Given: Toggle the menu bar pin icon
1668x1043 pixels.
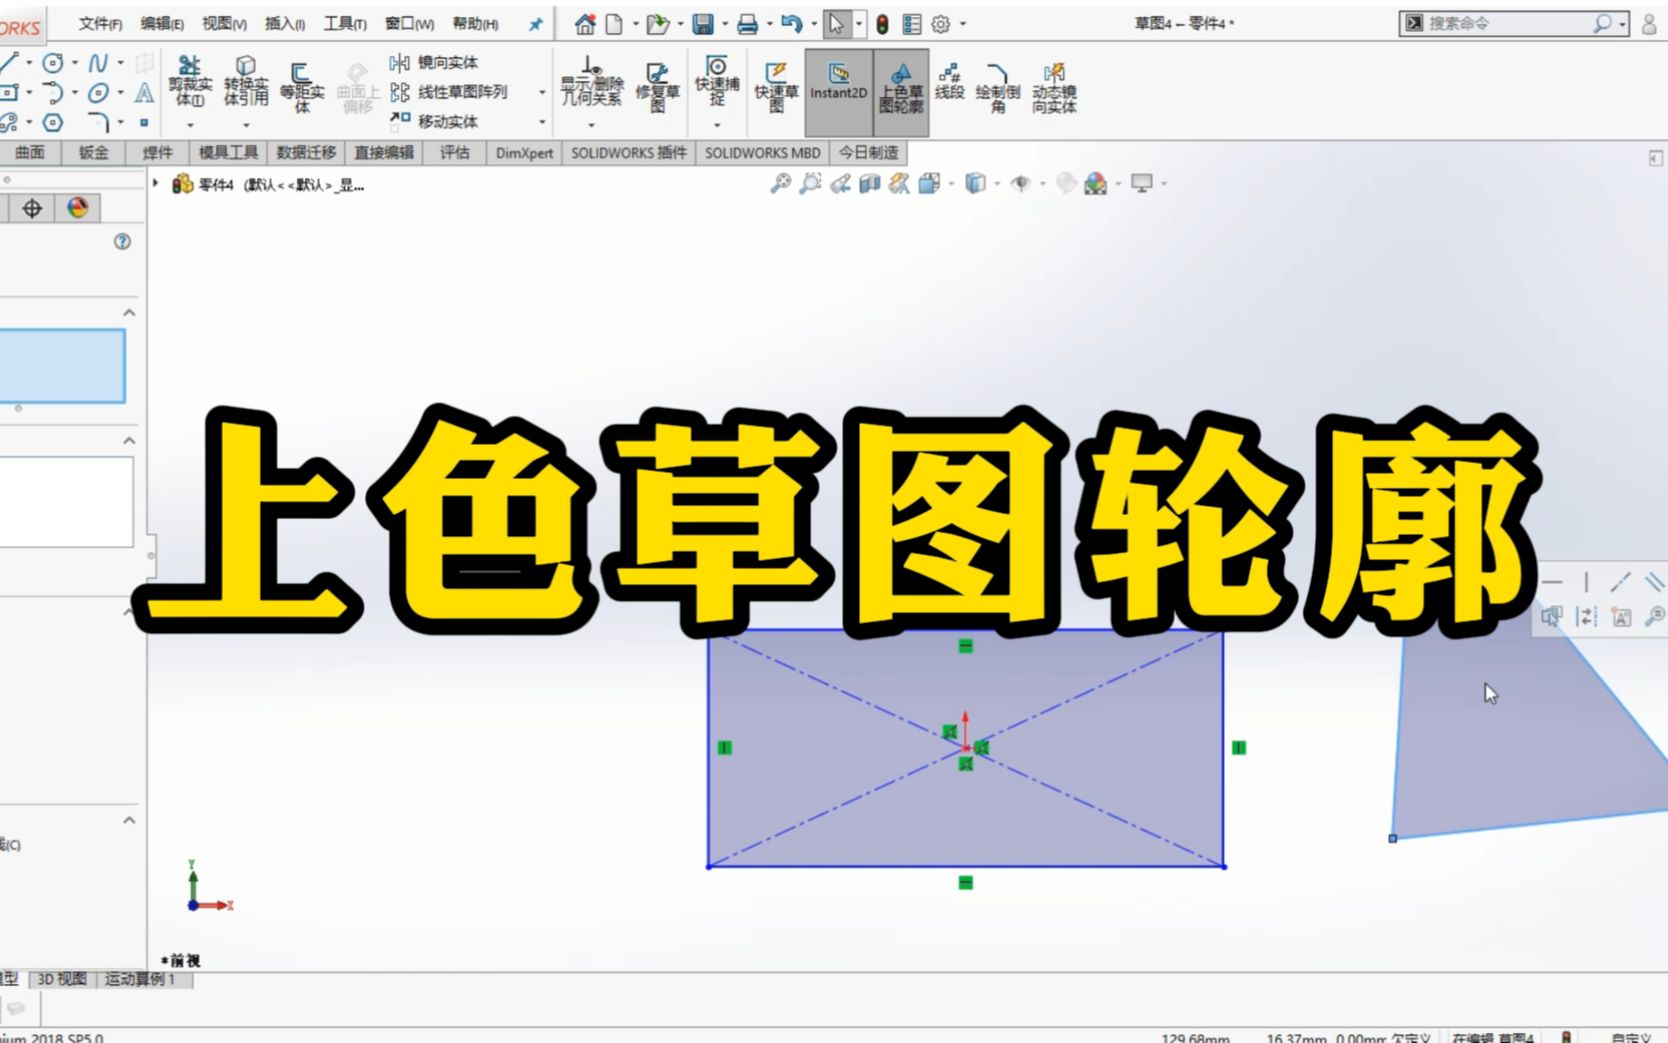Looking at the screenshot, I should 535,24.
